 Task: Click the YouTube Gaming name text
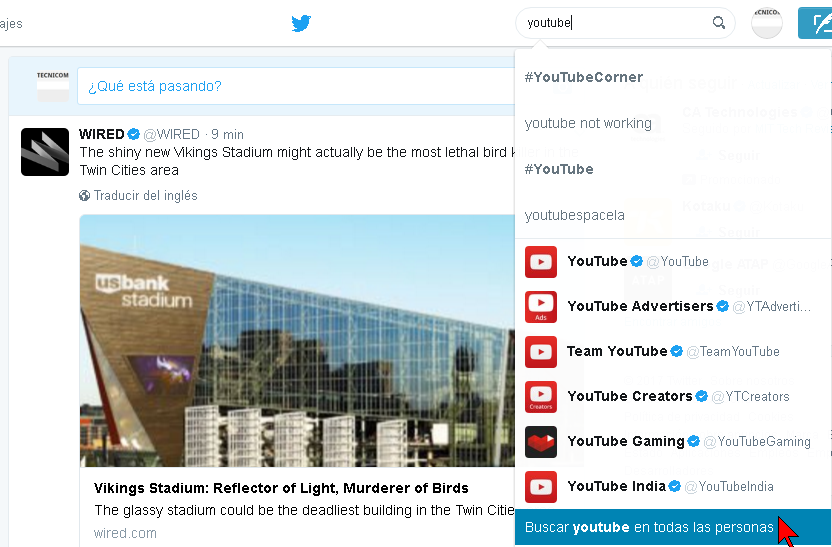626,441
